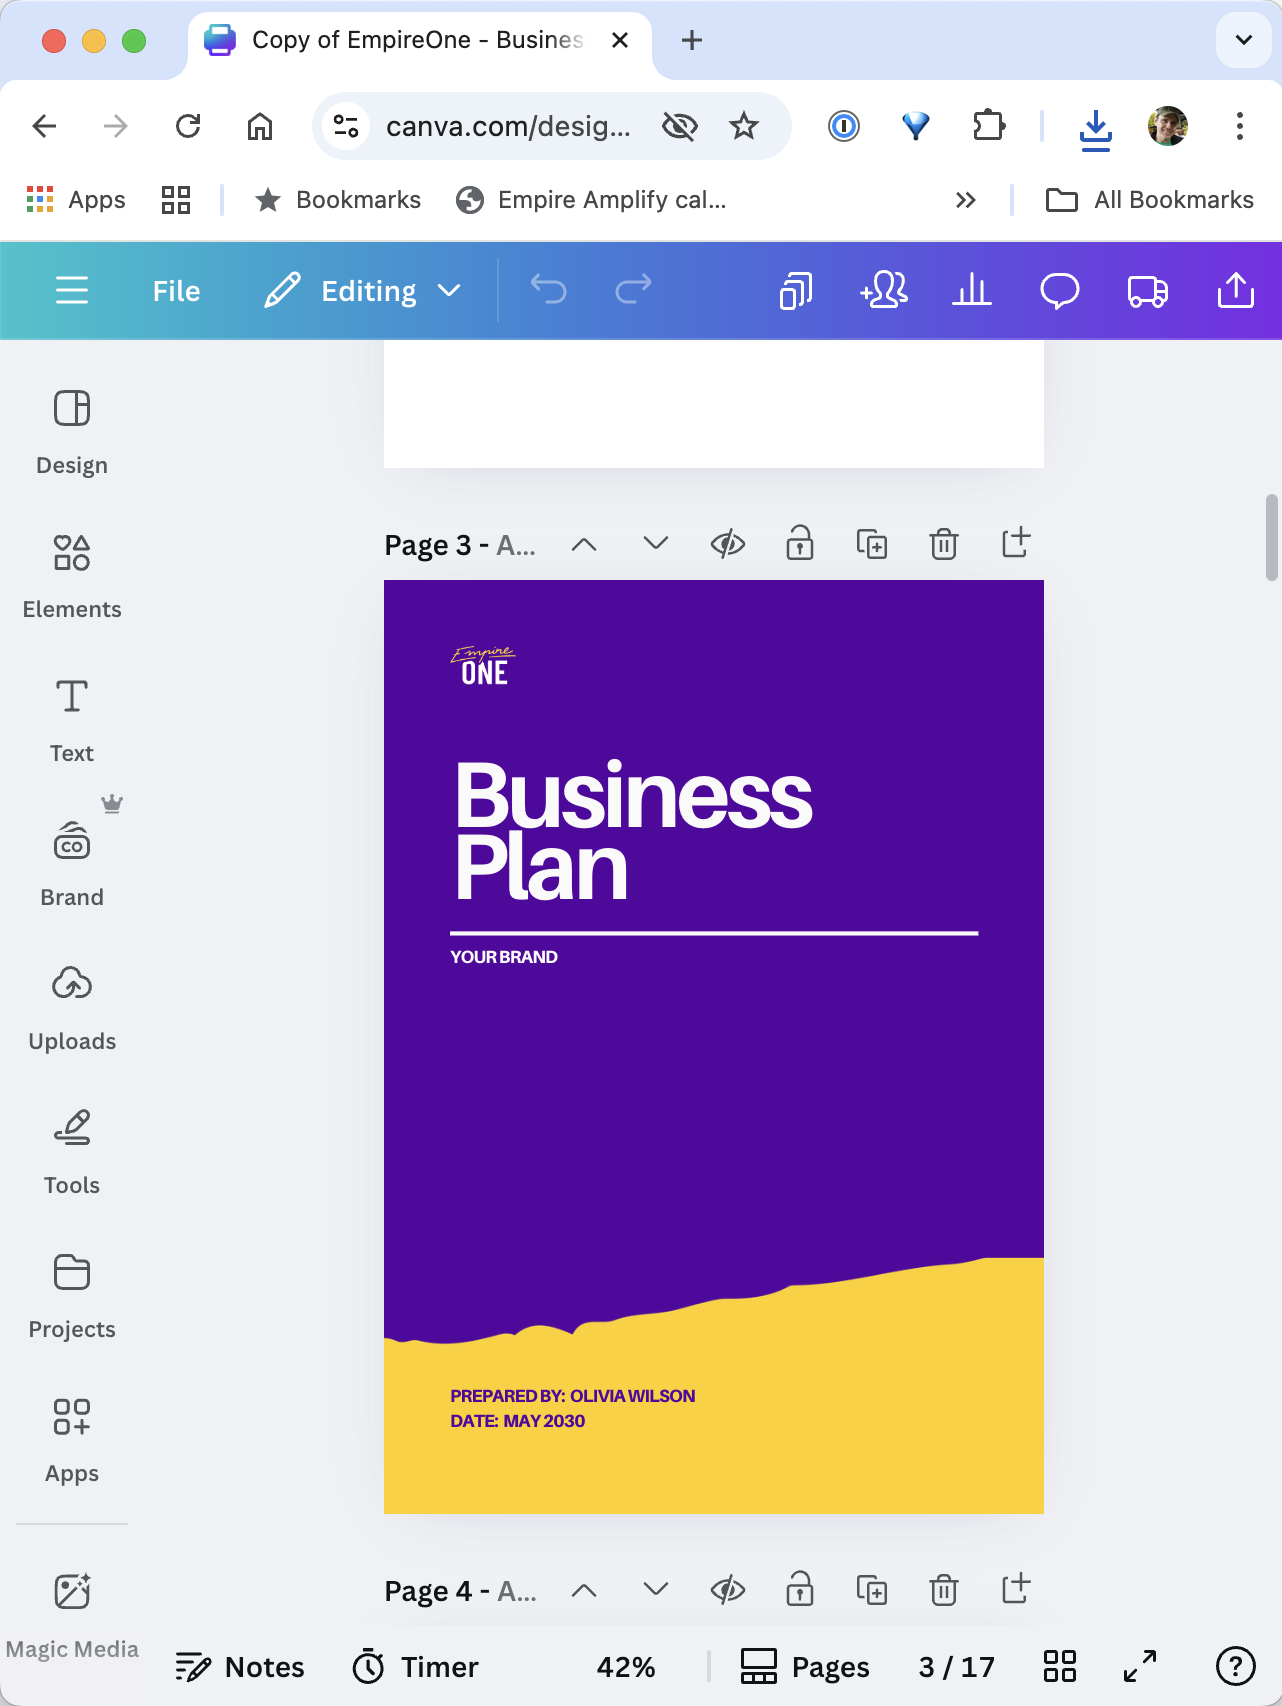Duplicate Page 4

click(x=872, y=1589)
